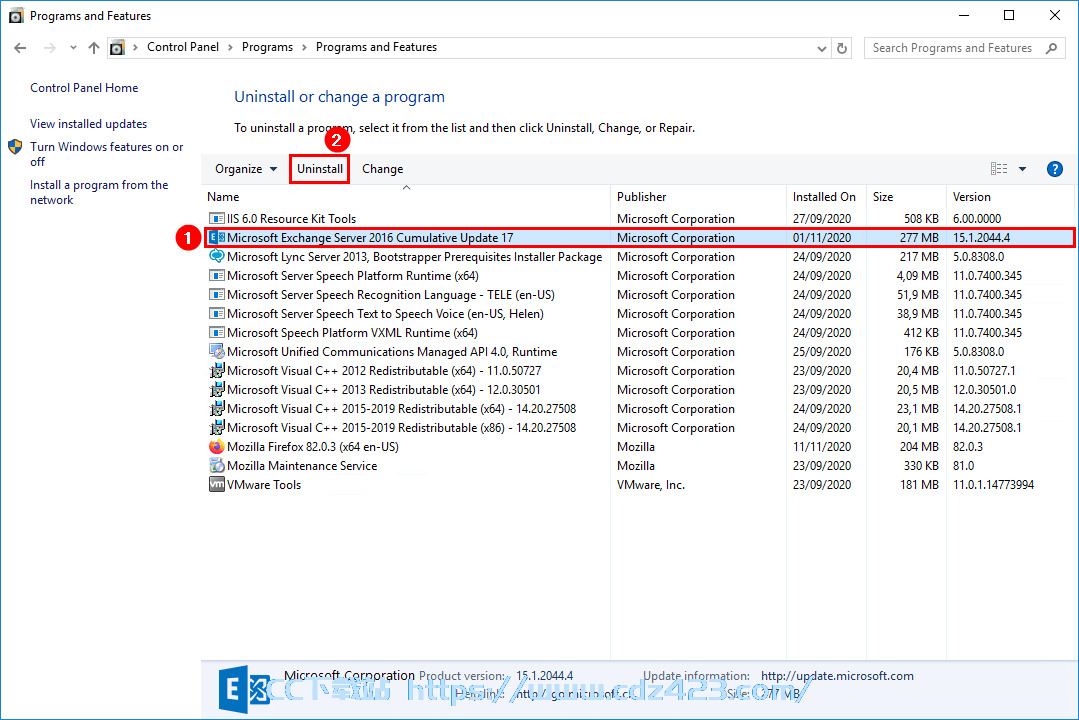
Task: Open the Organize menu
Action: click(x=246, y=169)
